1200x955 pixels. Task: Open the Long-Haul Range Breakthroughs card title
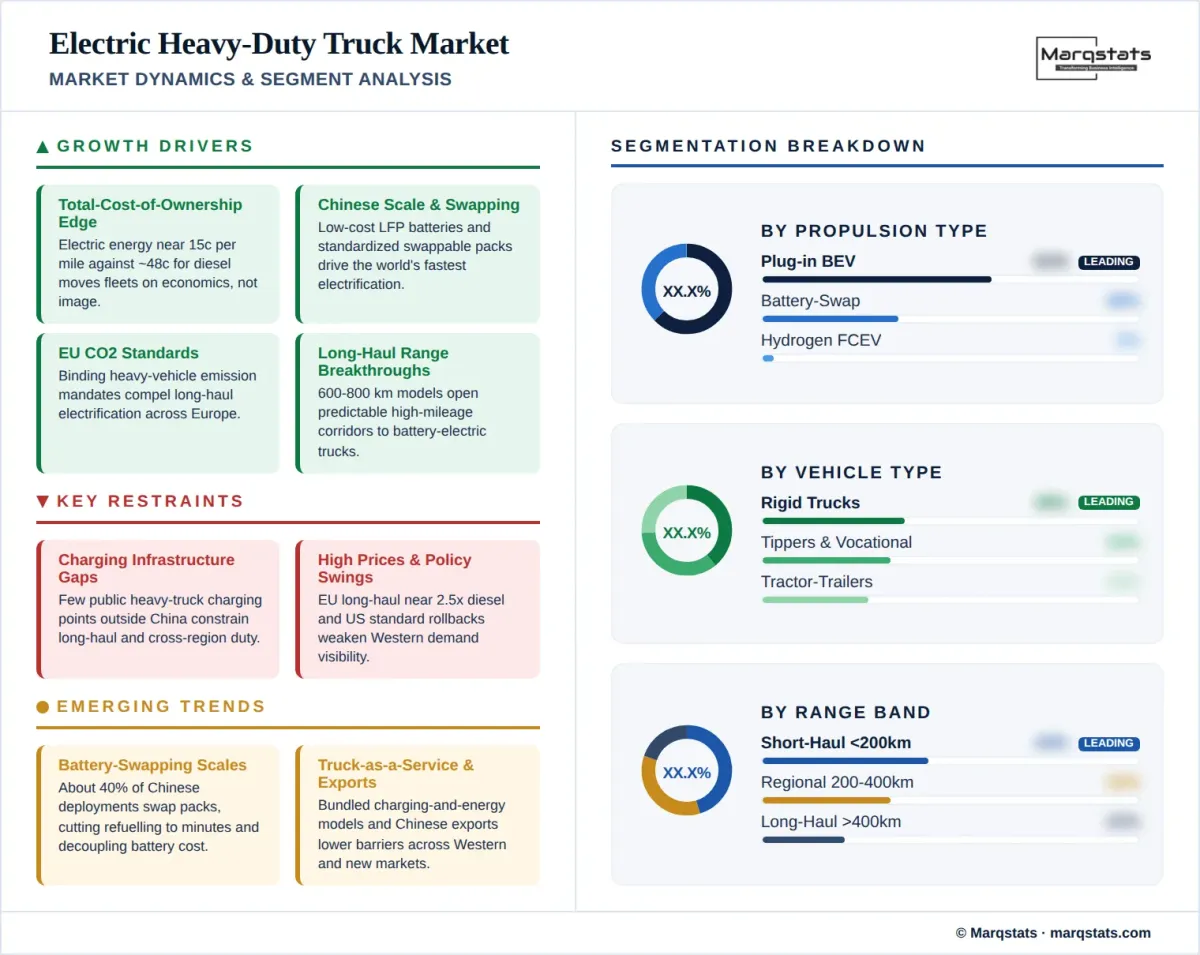(x=383, y=362)
